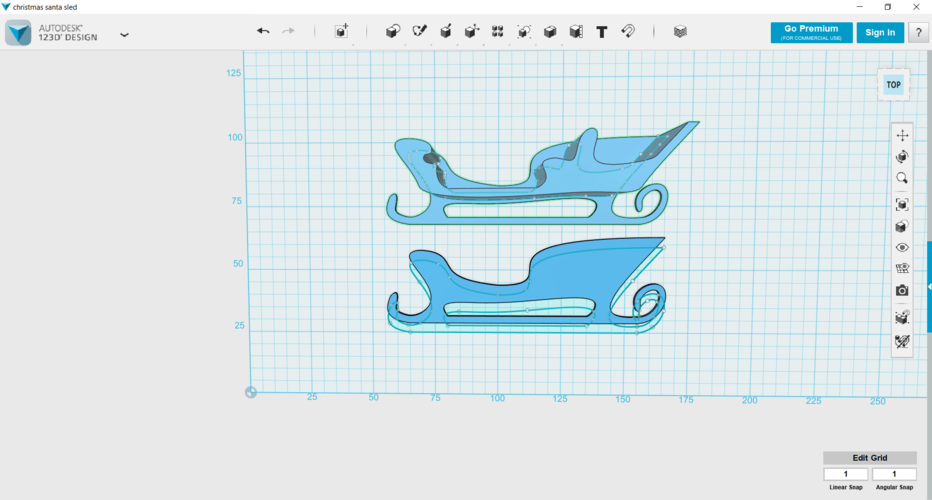This screenshot has height=500, width=932.
Task: Open the 123D Design application menu dropdown
Action: coord(124,35)
